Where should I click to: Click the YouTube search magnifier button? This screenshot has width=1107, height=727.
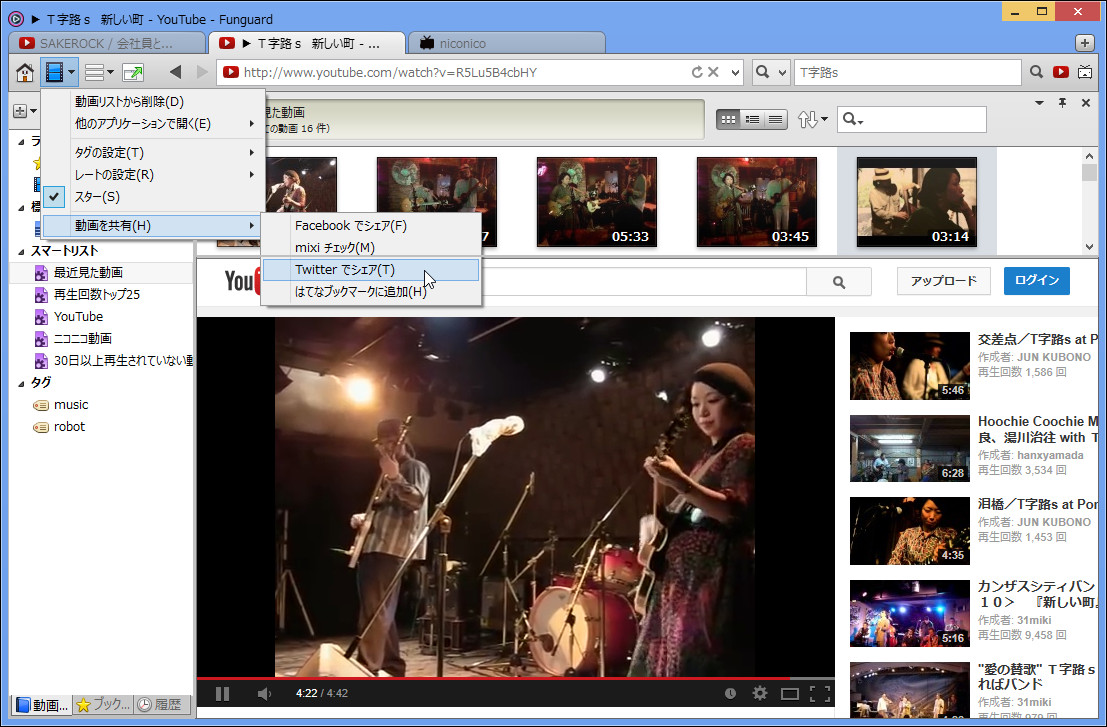pos(839,282)
